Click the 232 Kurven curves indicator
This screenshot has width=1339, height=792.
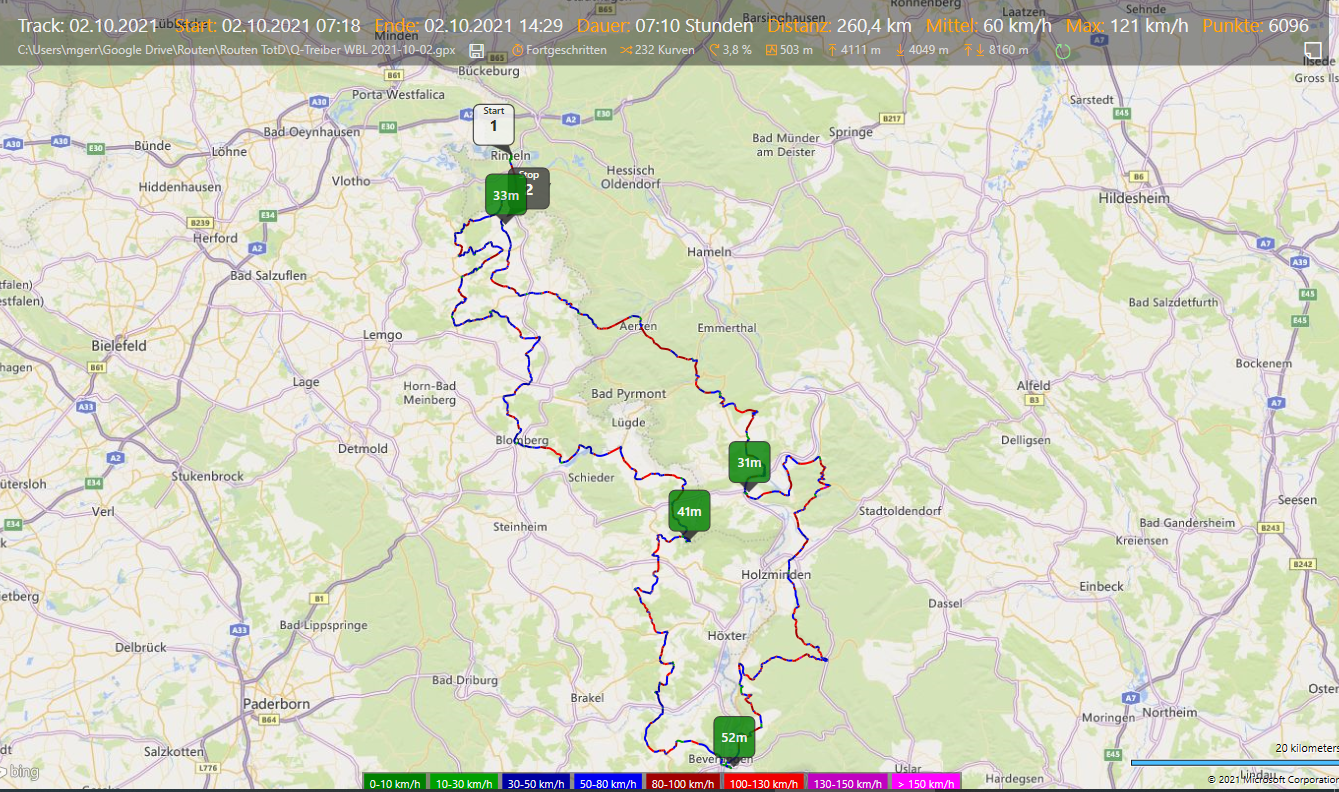pyautogui.click(x=657, y=50)
